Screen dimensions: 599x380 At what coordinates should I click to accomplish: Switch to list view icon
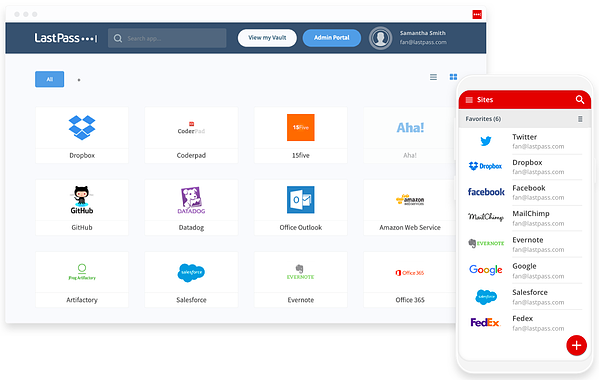point(433,77)
